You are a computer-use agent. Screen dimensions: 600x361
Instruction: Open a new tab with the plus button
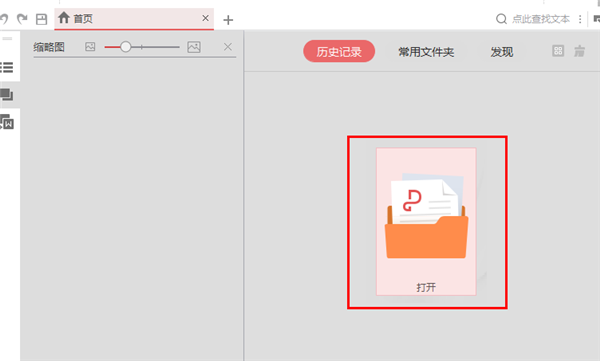point(228,20)
